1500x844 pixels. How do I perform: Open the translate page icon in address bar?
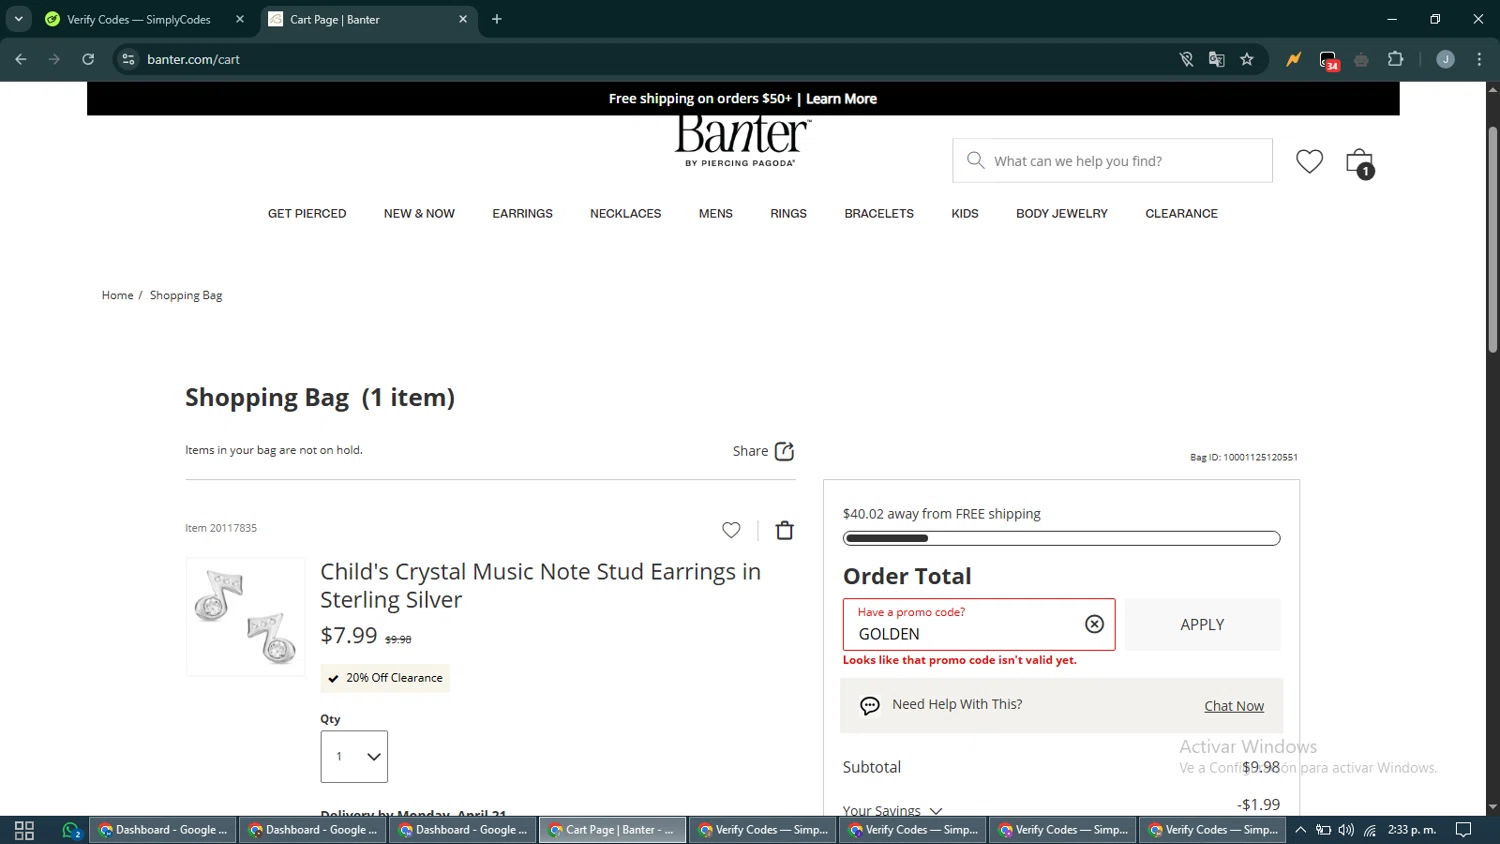[1217, 59]
